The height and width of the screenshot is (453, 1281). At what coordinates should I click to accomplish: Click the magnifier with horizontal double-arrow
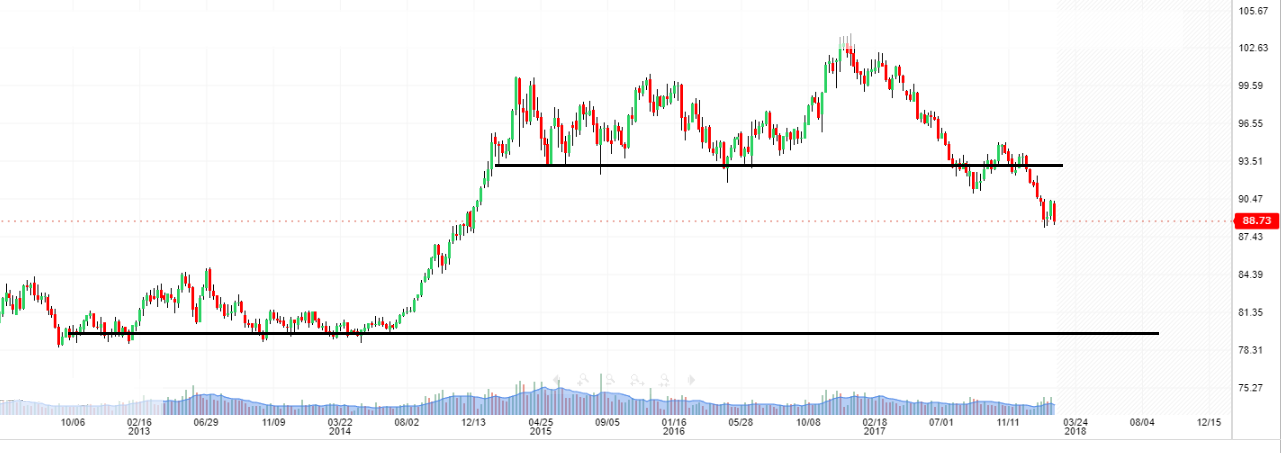pos(637,380)
